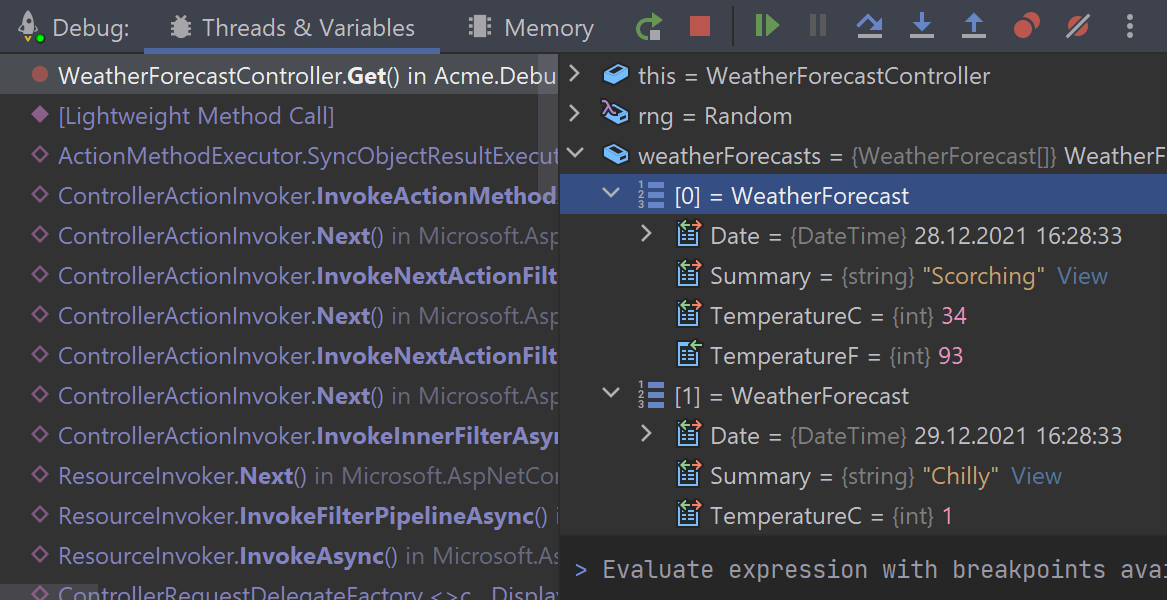The height and width of the screenshot is (600, 1167).
Task: Toggle Mute Breakpoints
Action: [1078, 27]
